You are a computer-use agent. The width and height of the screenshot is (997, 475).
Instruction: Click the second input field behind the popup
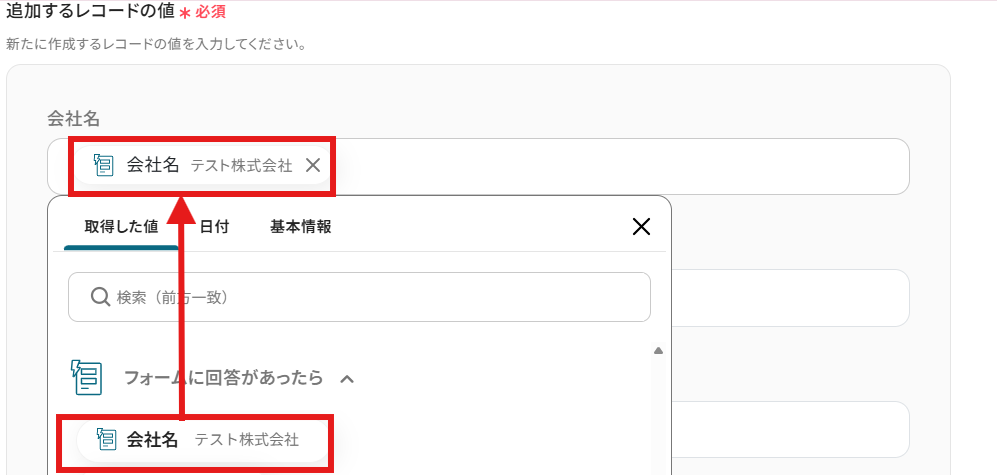tap(790, 298)
